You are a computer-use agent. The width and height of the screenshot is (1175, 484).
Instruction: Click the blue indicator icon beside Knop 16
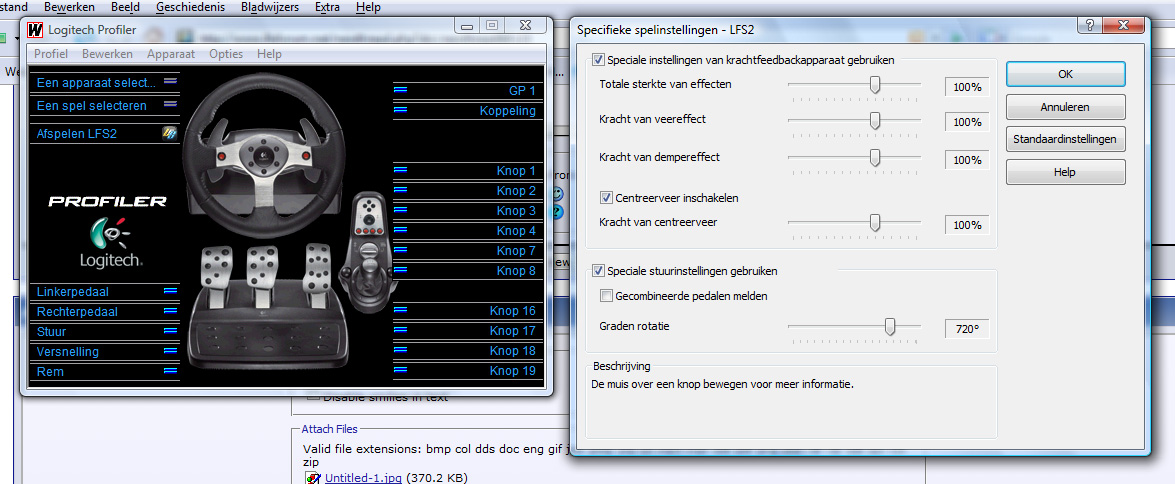(x=400, y=310)
